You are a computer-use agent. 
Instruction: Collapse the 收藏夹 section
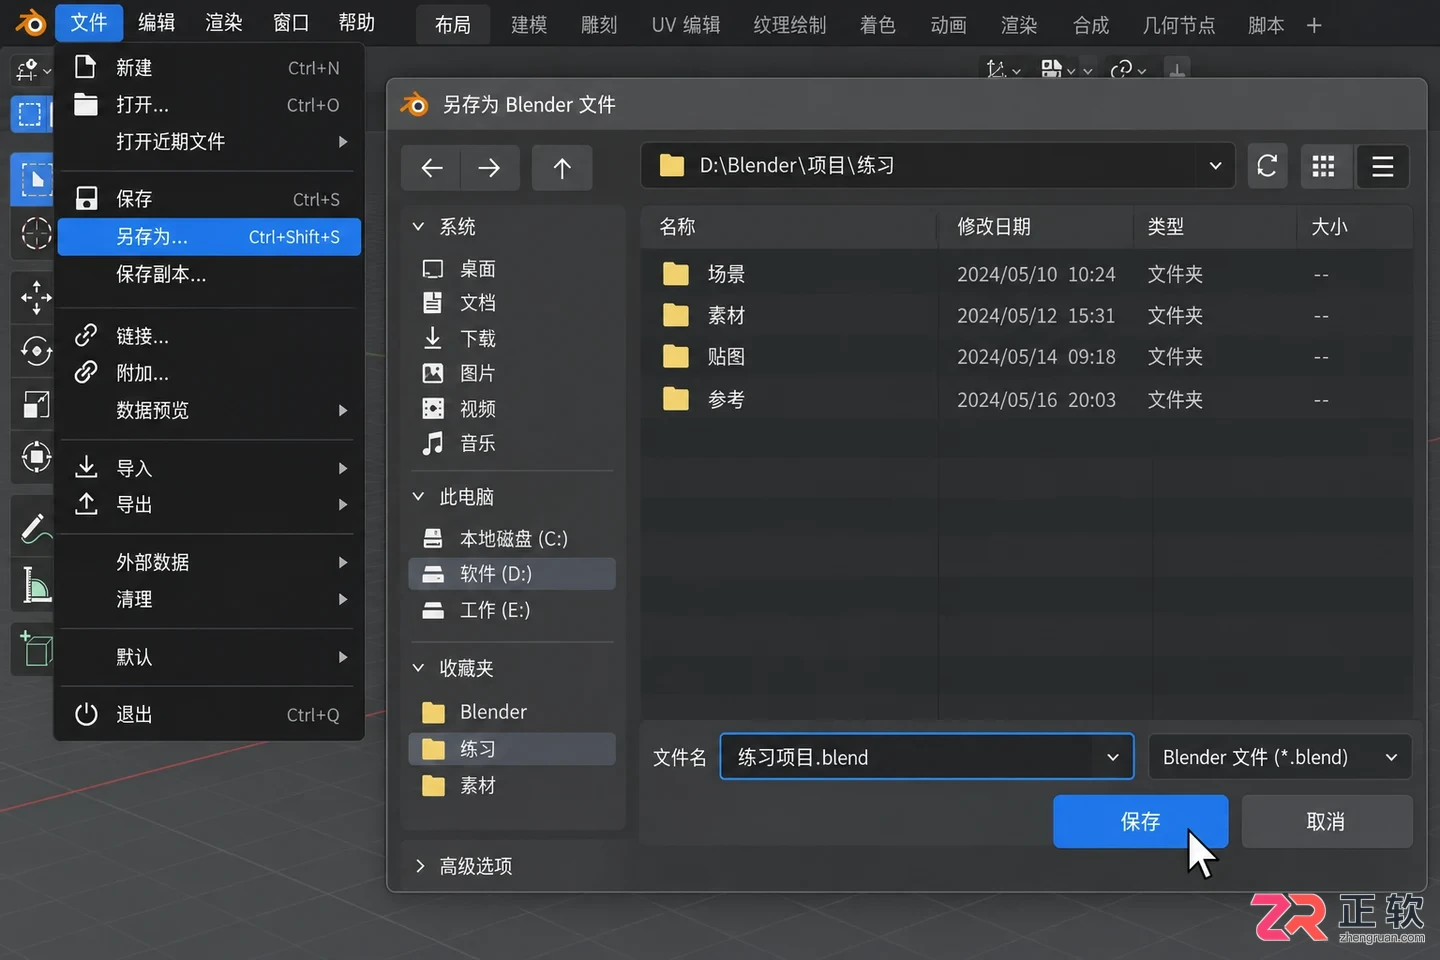(x=419, y=668)
